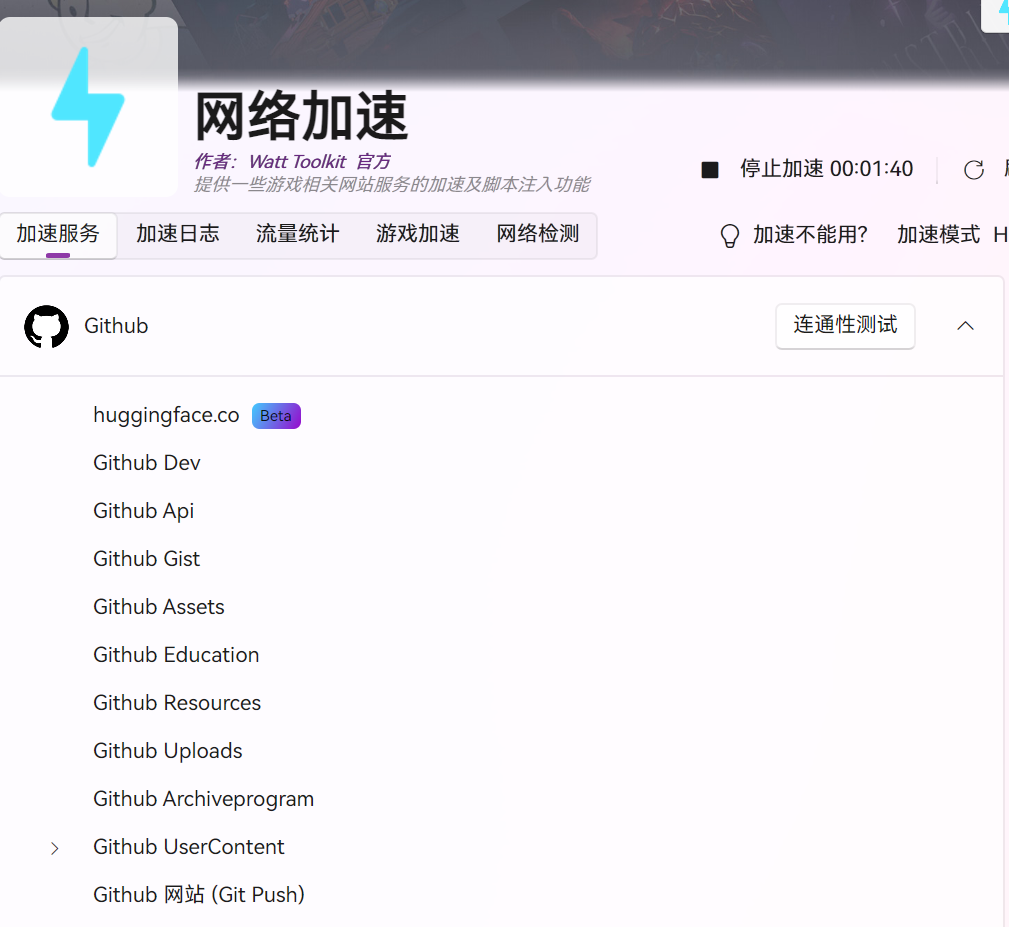The height and width of the screenshot is (927, 1009).
Task: Open the 网络检测 tab
Action: 537,234
